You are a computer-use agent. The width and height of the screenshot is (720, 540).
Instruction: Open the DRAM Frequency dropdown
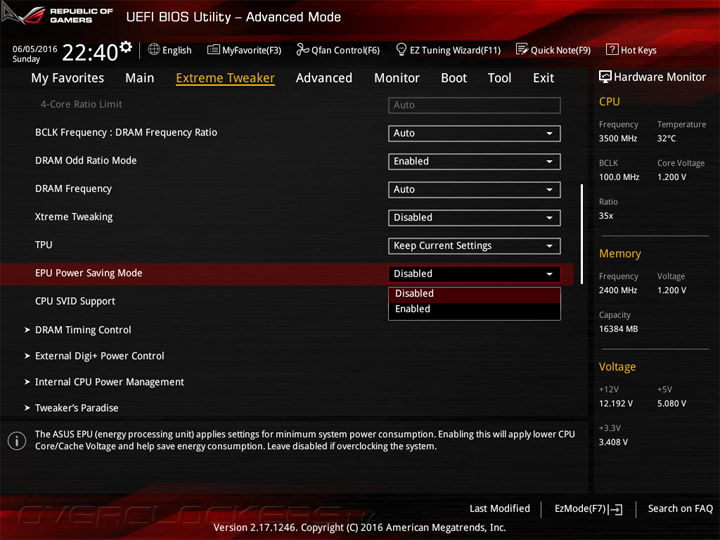[474, 190]
